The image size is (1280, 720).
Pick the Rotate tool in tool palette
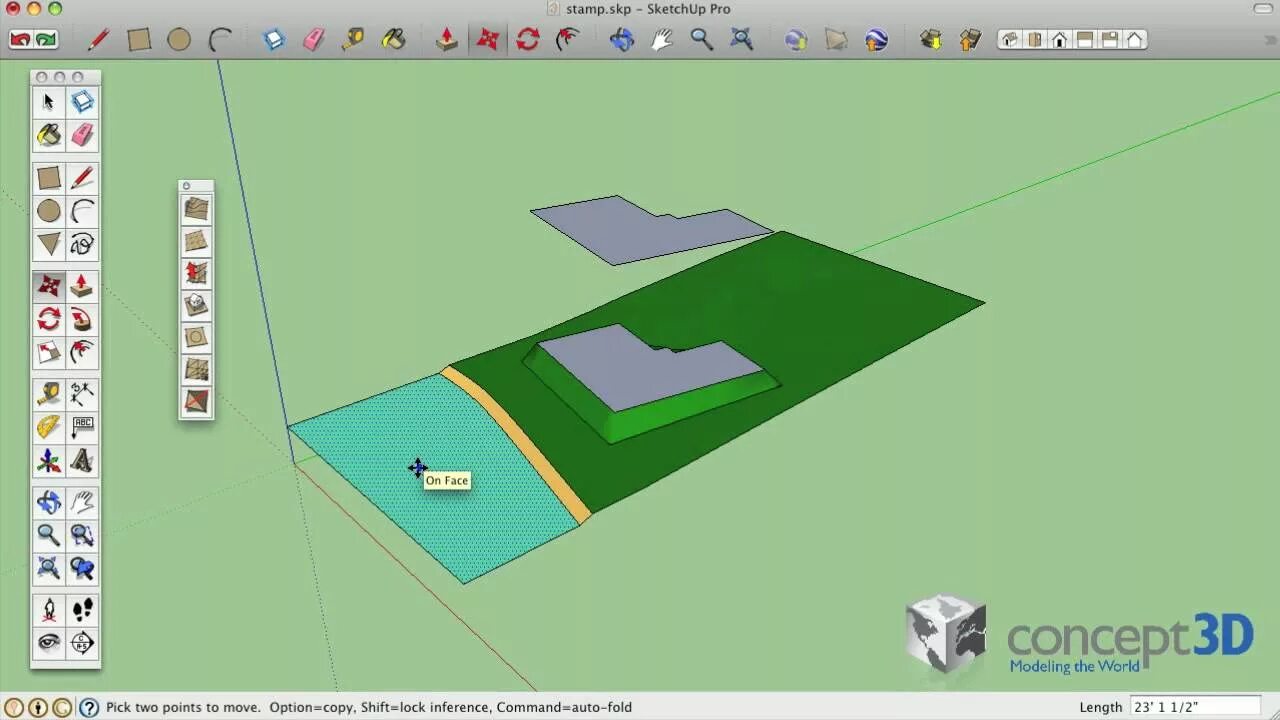tap(48, 320)
